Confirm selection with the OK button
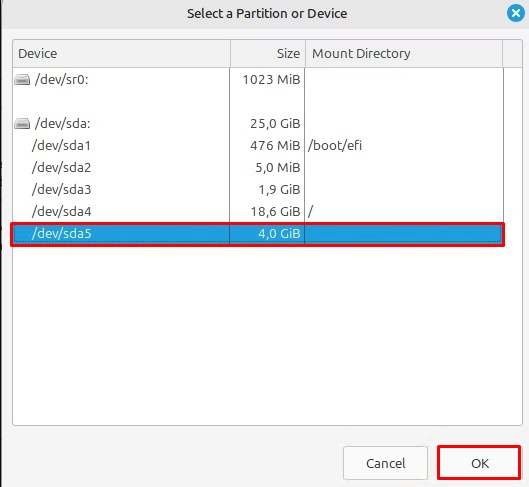The image size is (529, 487). point(479,463)
